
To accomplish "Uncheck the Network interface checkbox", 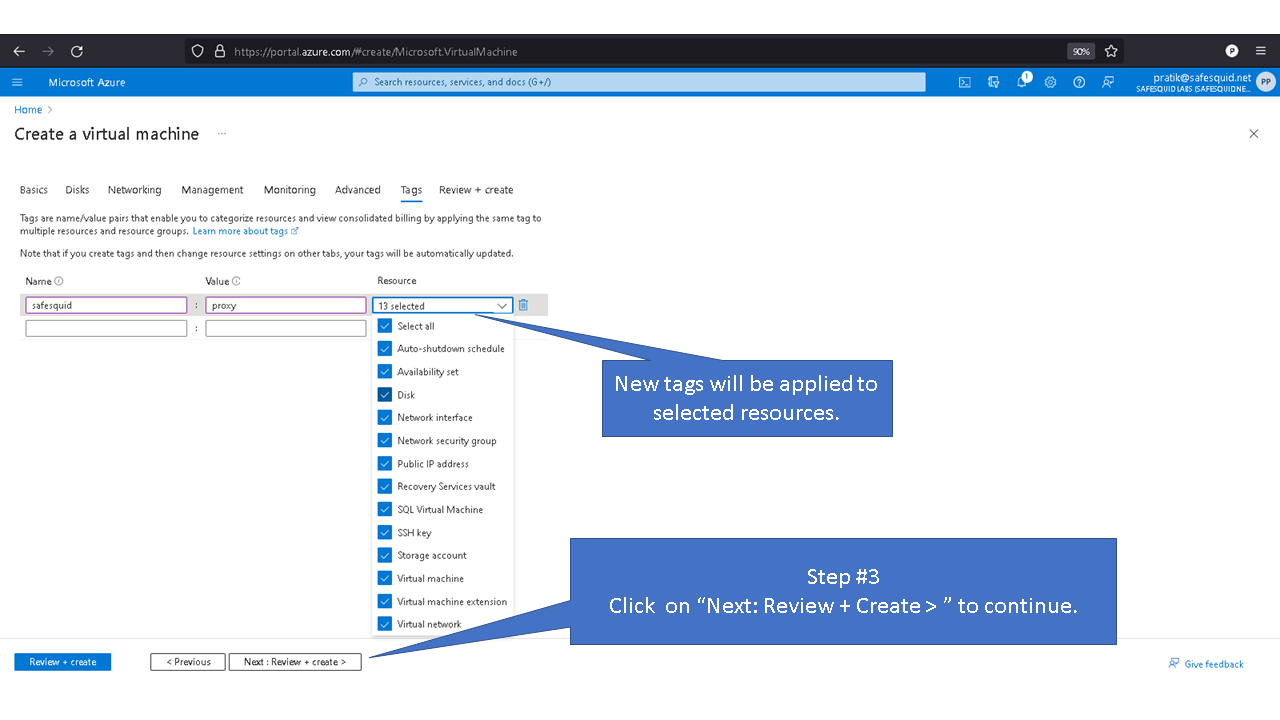I will pyautogui.click(x=385, y=418).
